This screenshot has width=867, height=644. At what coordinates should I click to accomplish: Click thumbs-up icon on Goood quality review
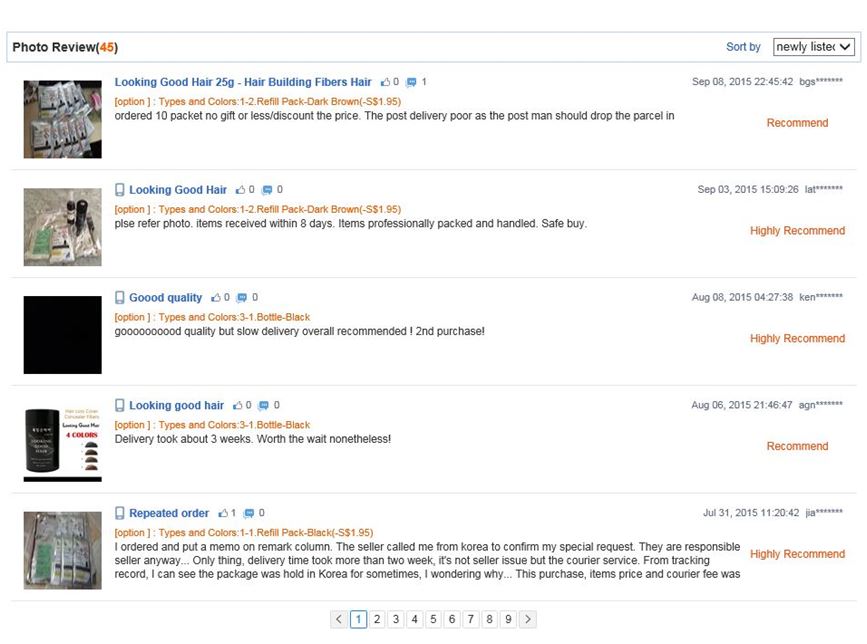215,298
